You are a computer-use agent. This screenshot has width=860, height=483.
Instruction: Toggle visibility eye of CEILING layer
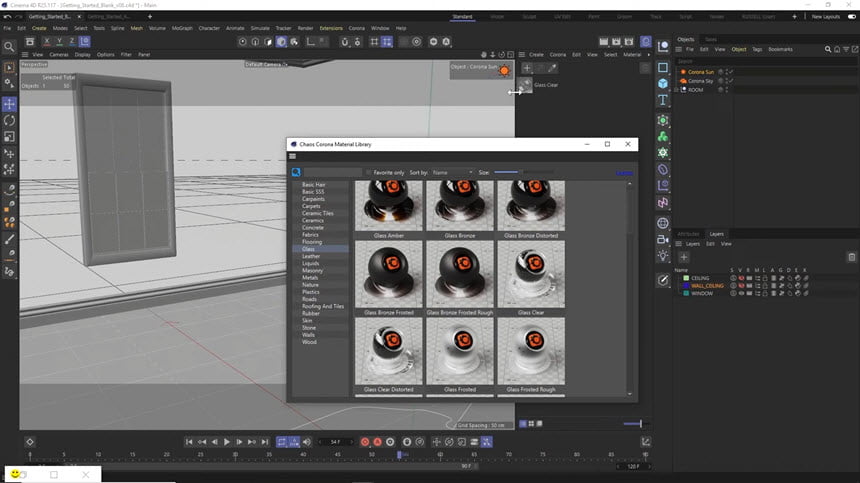coord(741,278)
